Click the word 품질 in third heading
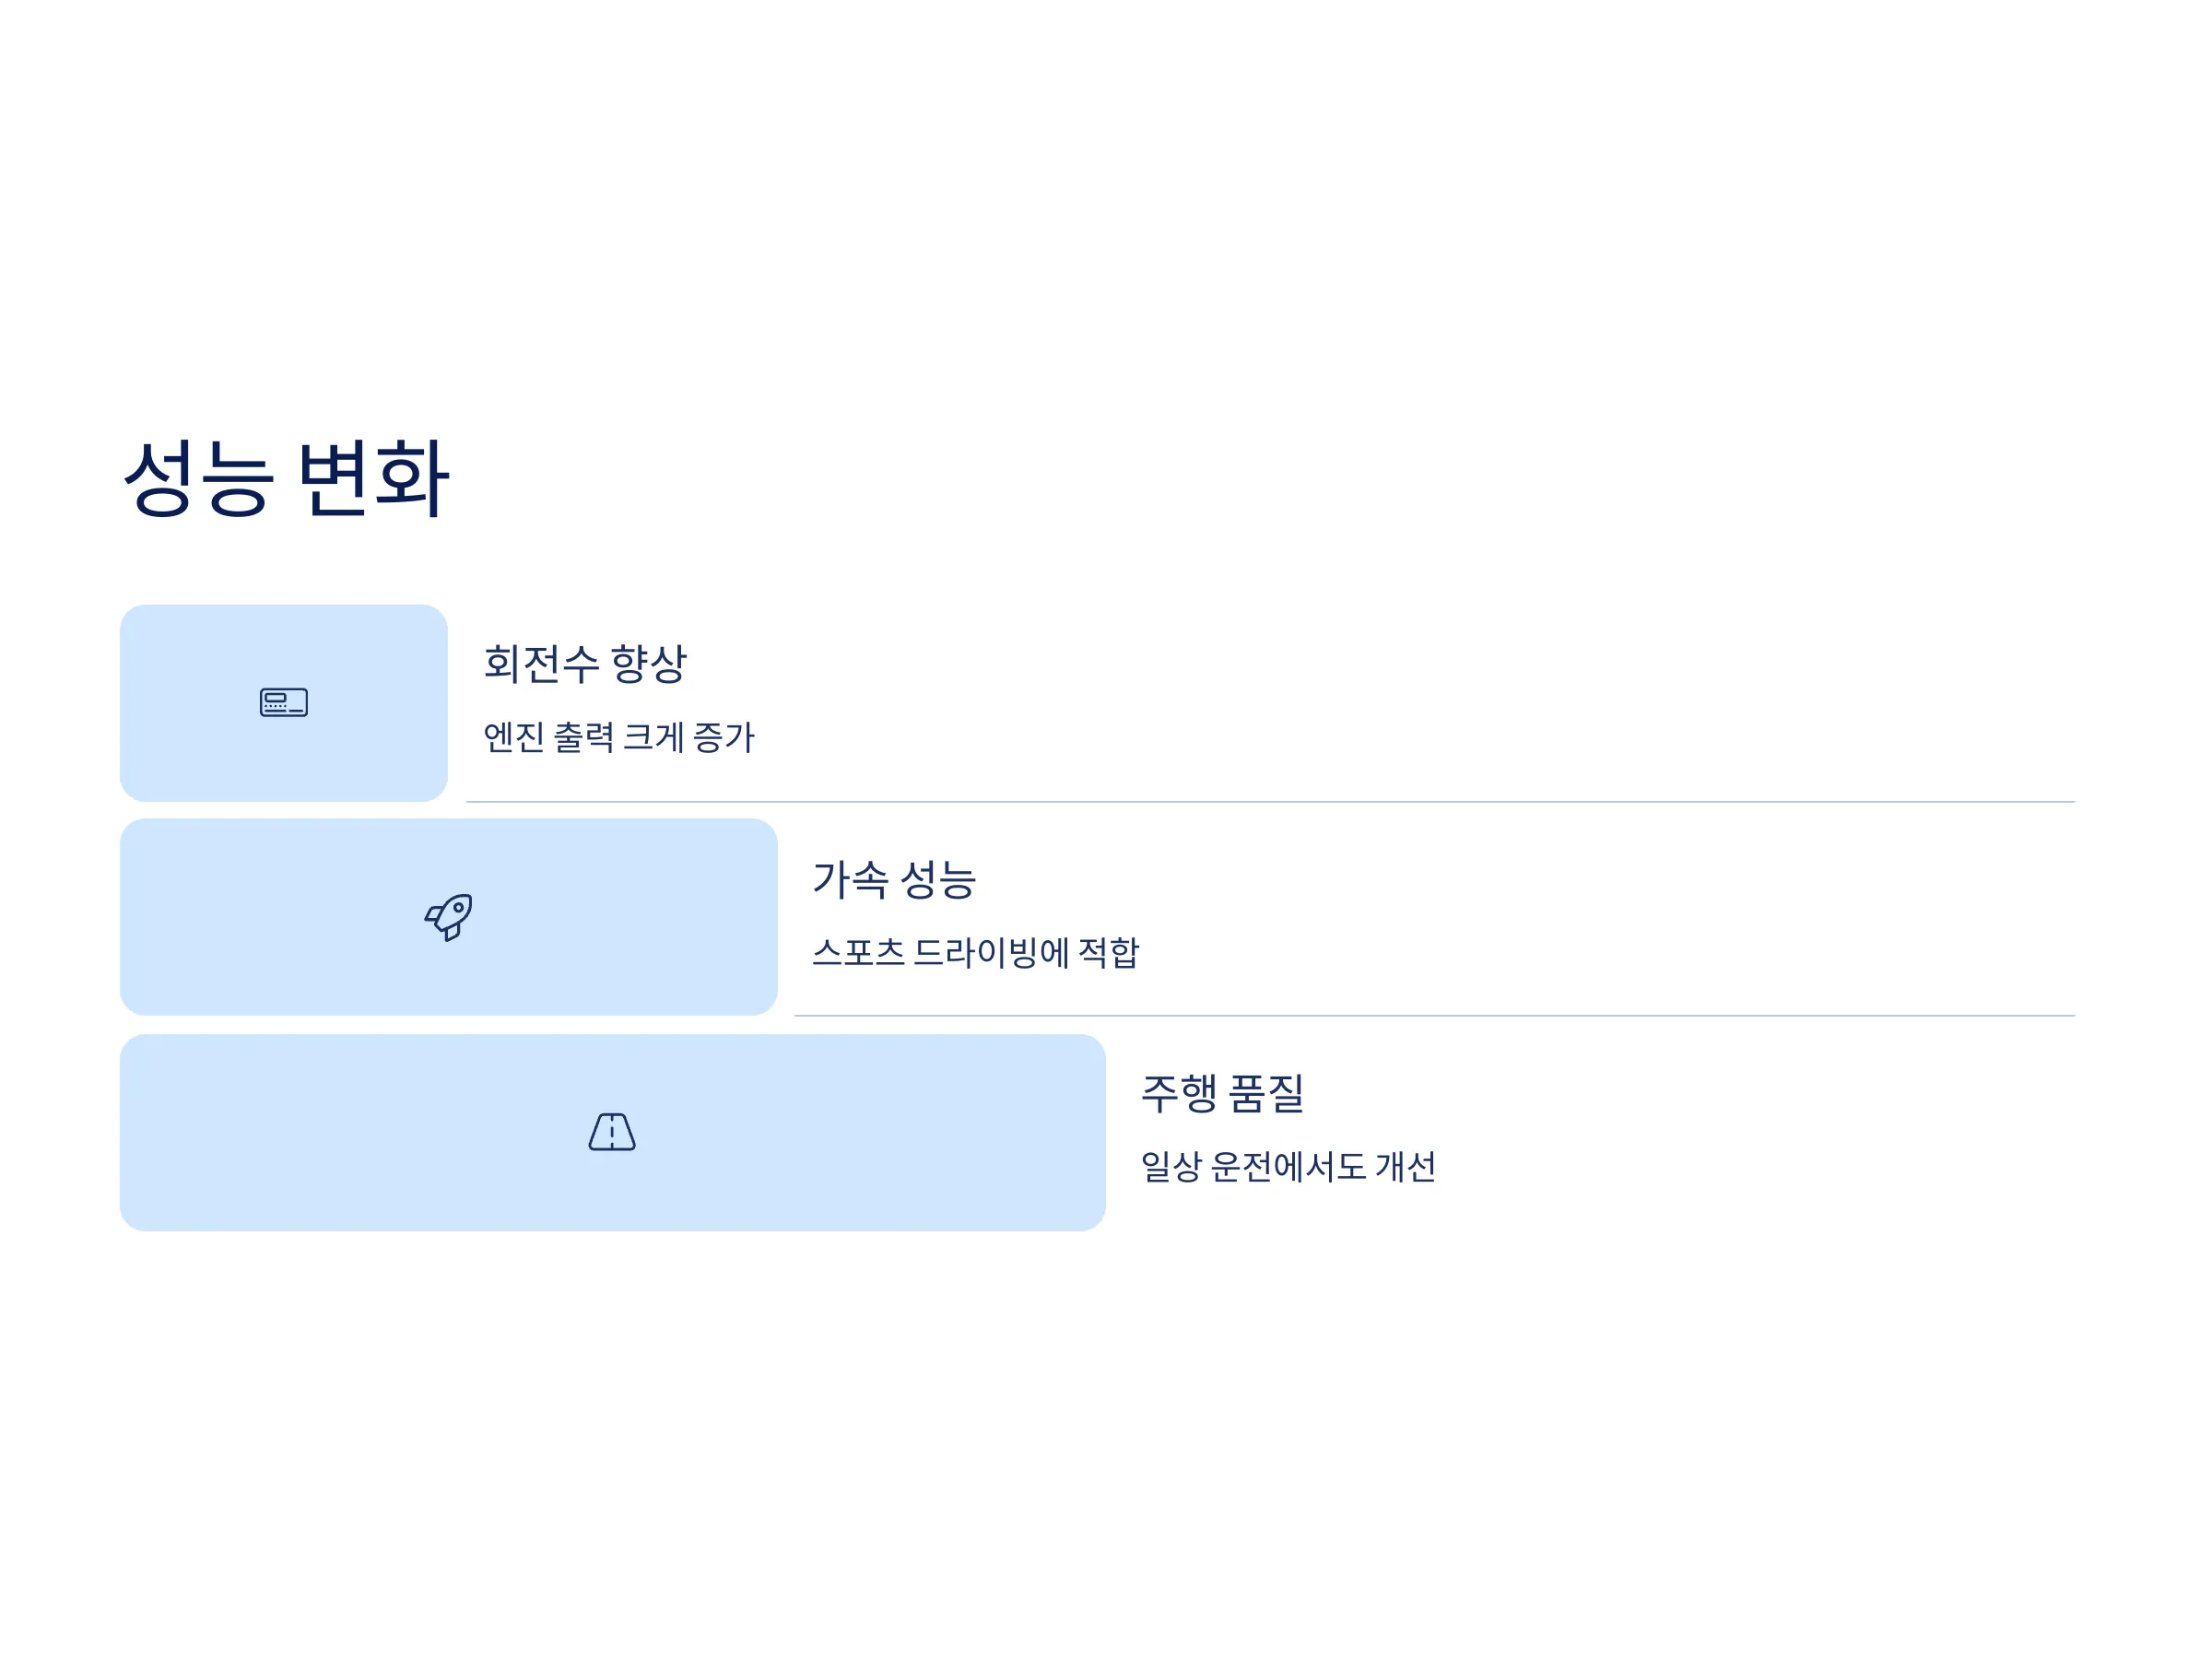 [x=1266, y=1093]
